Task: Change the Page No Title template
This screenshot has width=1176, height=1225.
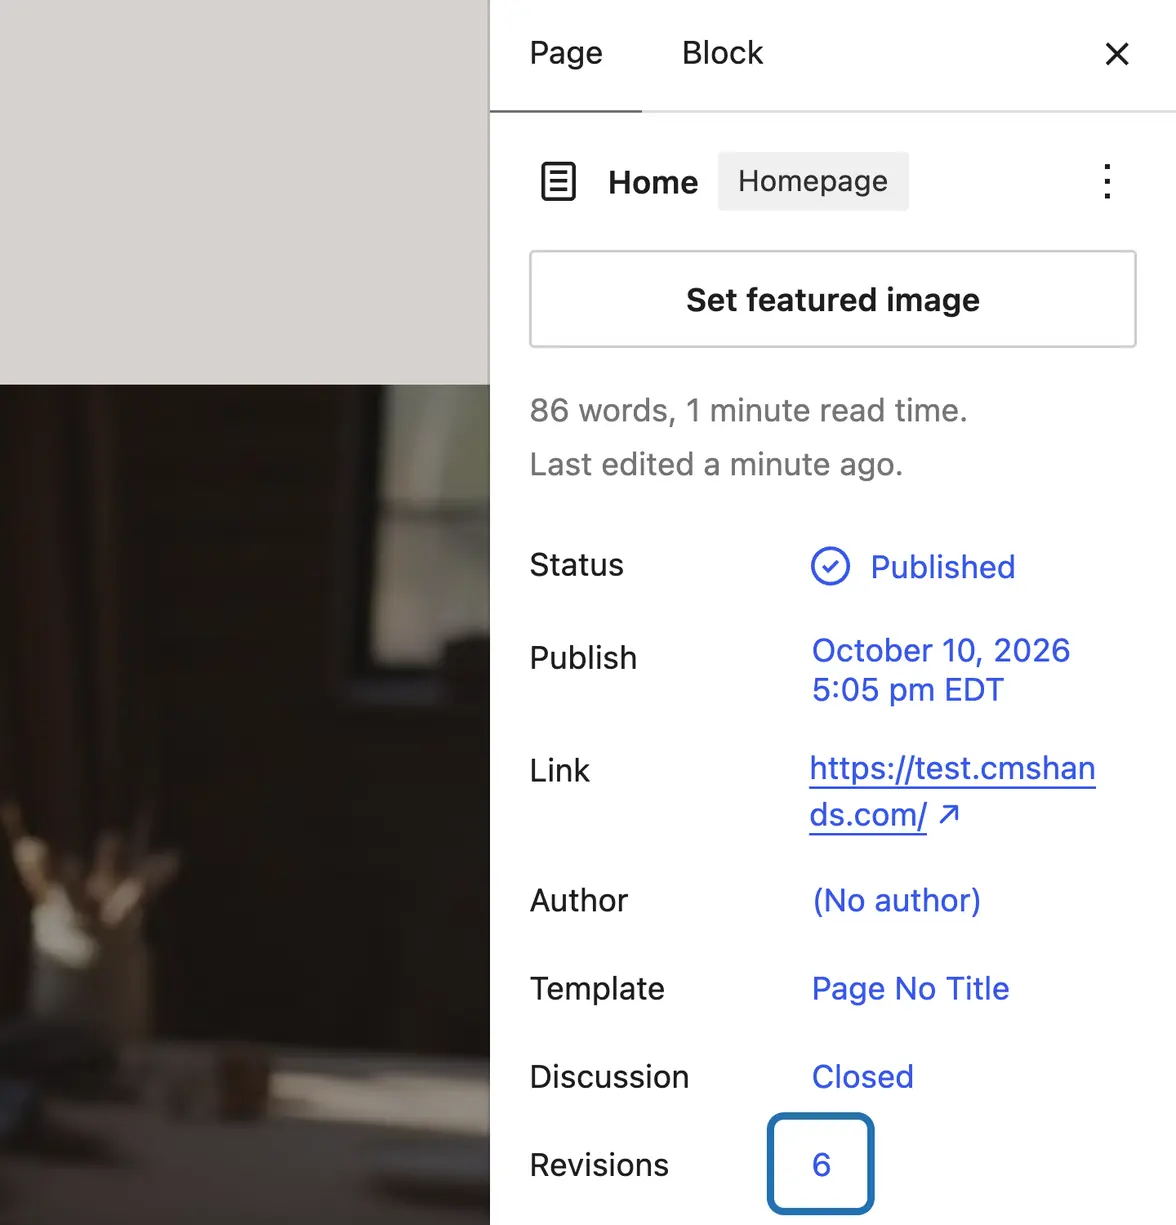Action: click(911, 988)
